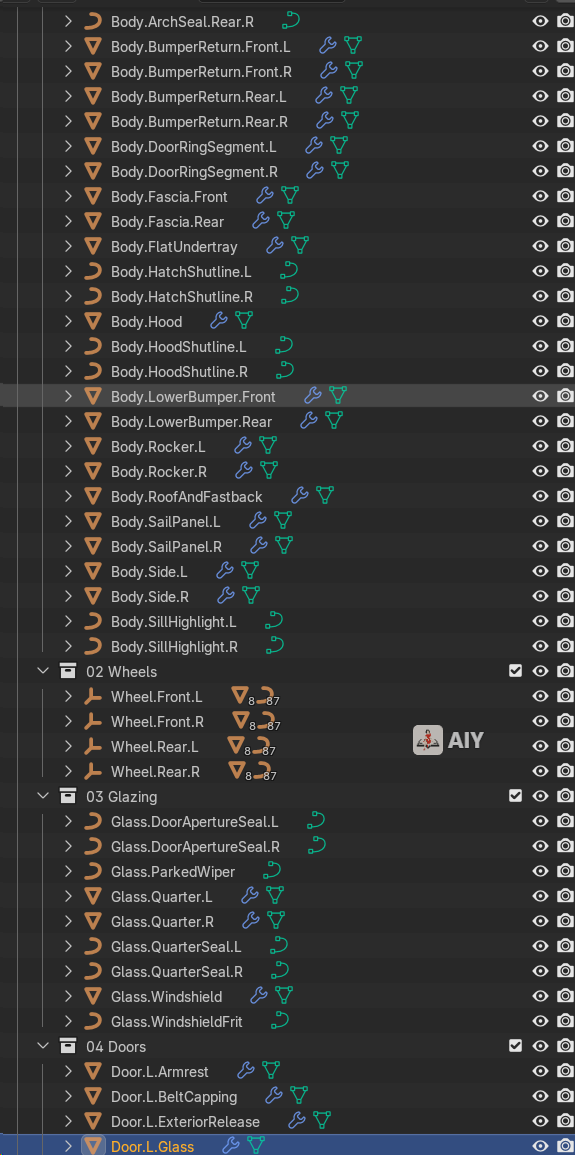Disable rendering of the 03 Glazing collection
This screenshot has height=1155, width=575.
tap(565, 796)
